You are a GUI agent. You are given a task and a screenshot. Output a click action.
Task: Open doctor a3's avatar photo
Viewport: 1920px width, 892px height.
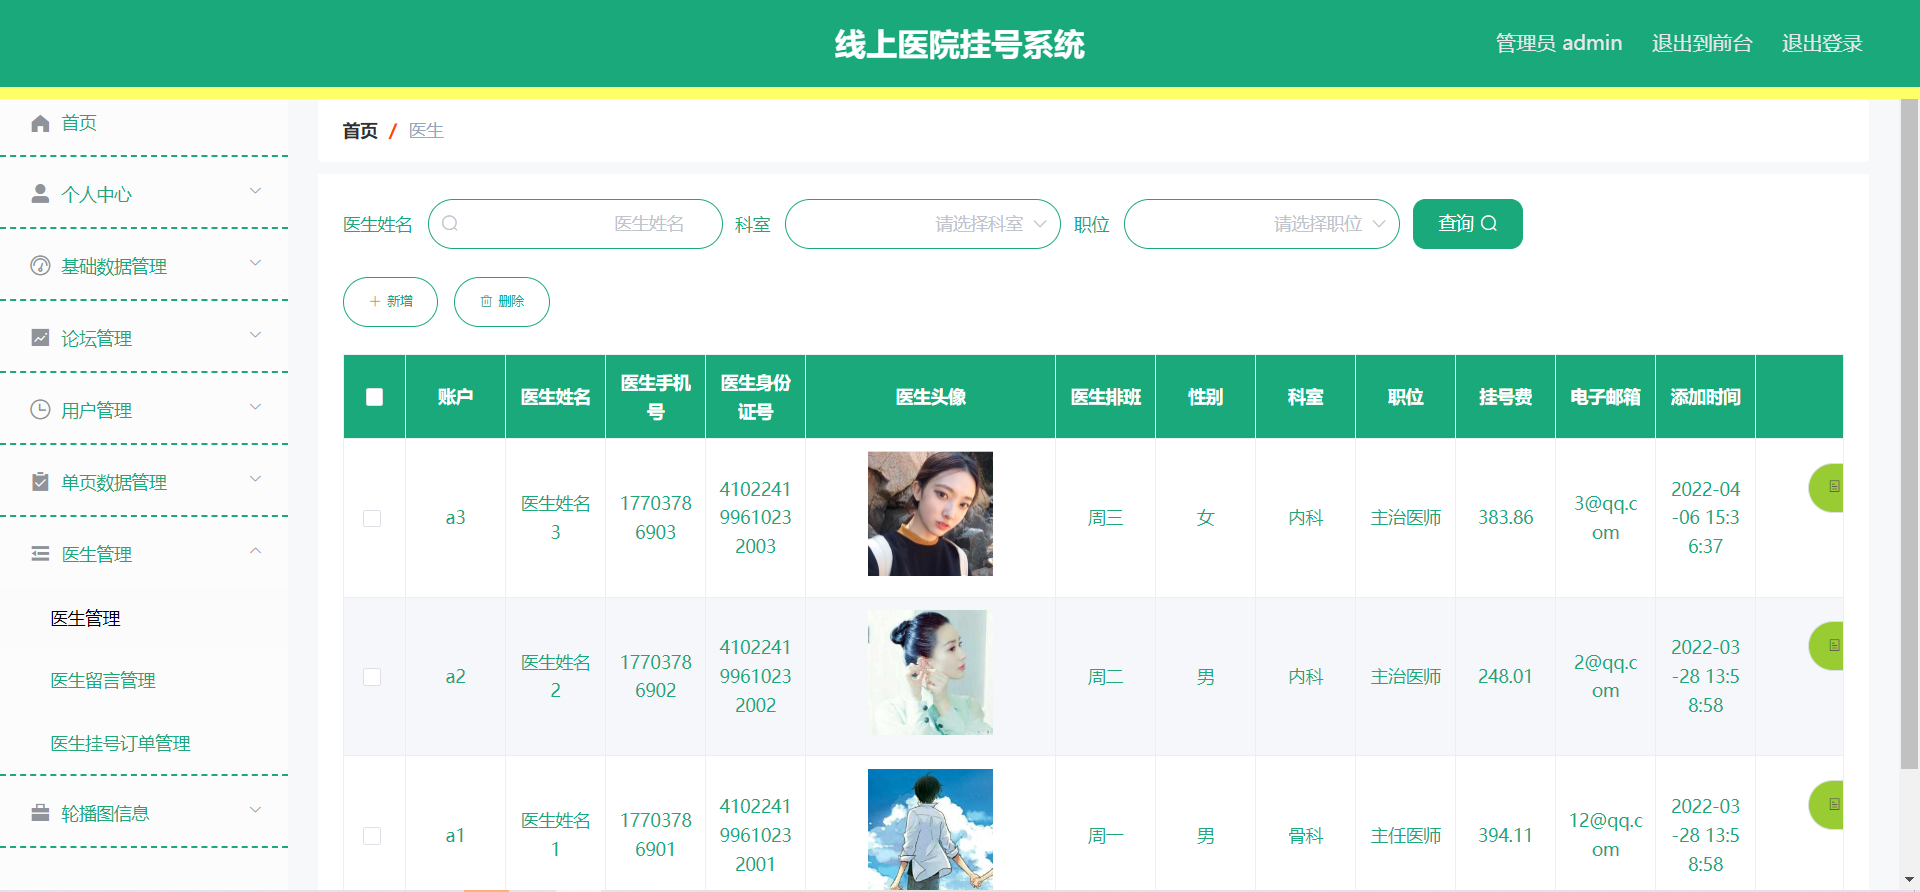pos(930,514)
